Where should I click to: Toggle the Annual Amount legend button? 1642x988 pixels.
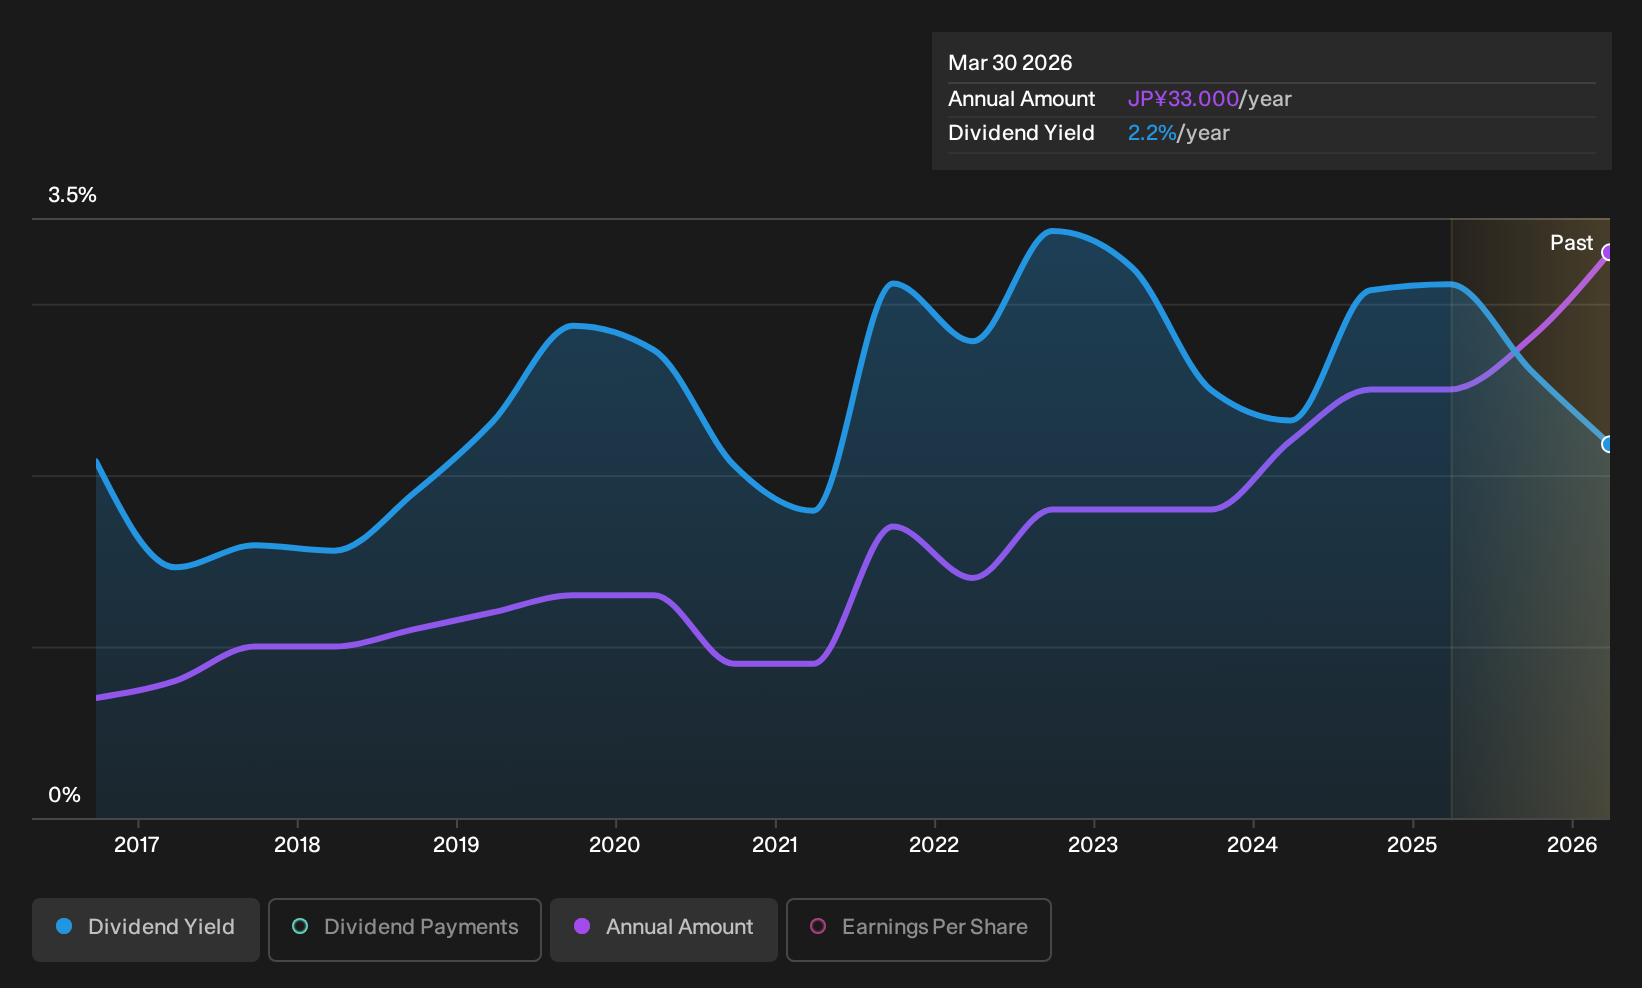pyautogui.click(x=664, y=929)
